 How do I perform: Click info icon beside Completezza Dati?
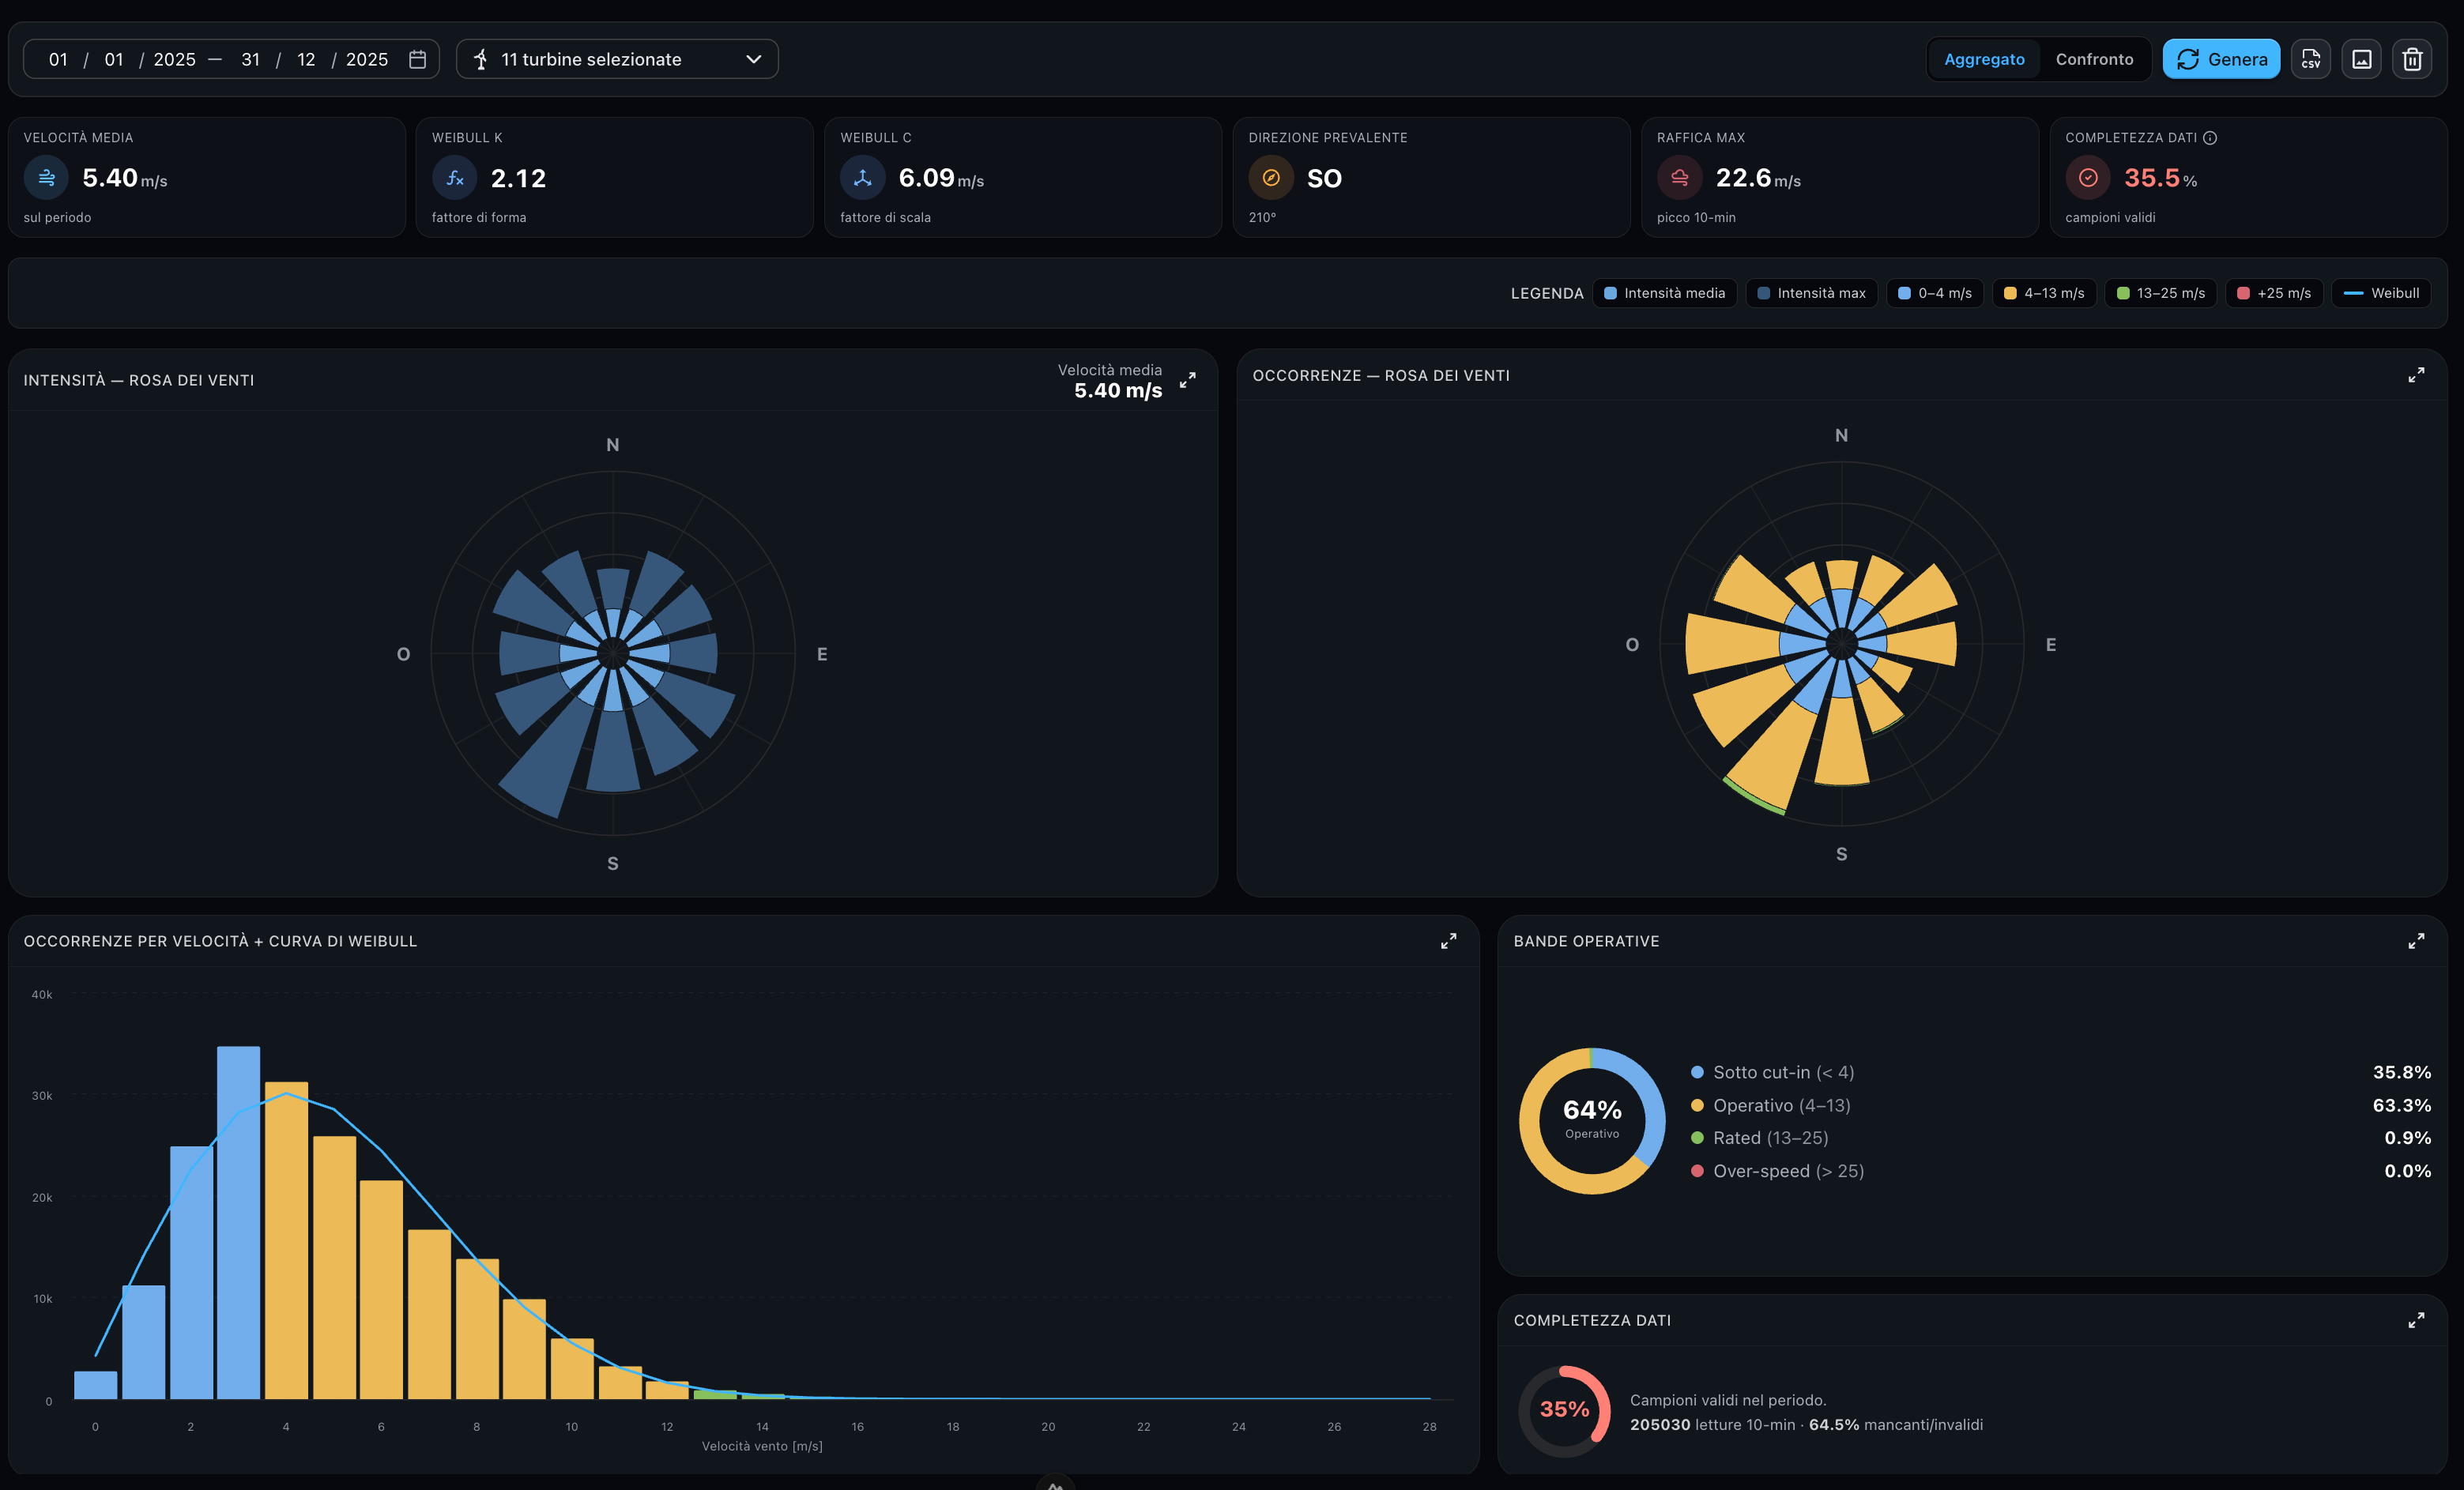point(2210,138)
